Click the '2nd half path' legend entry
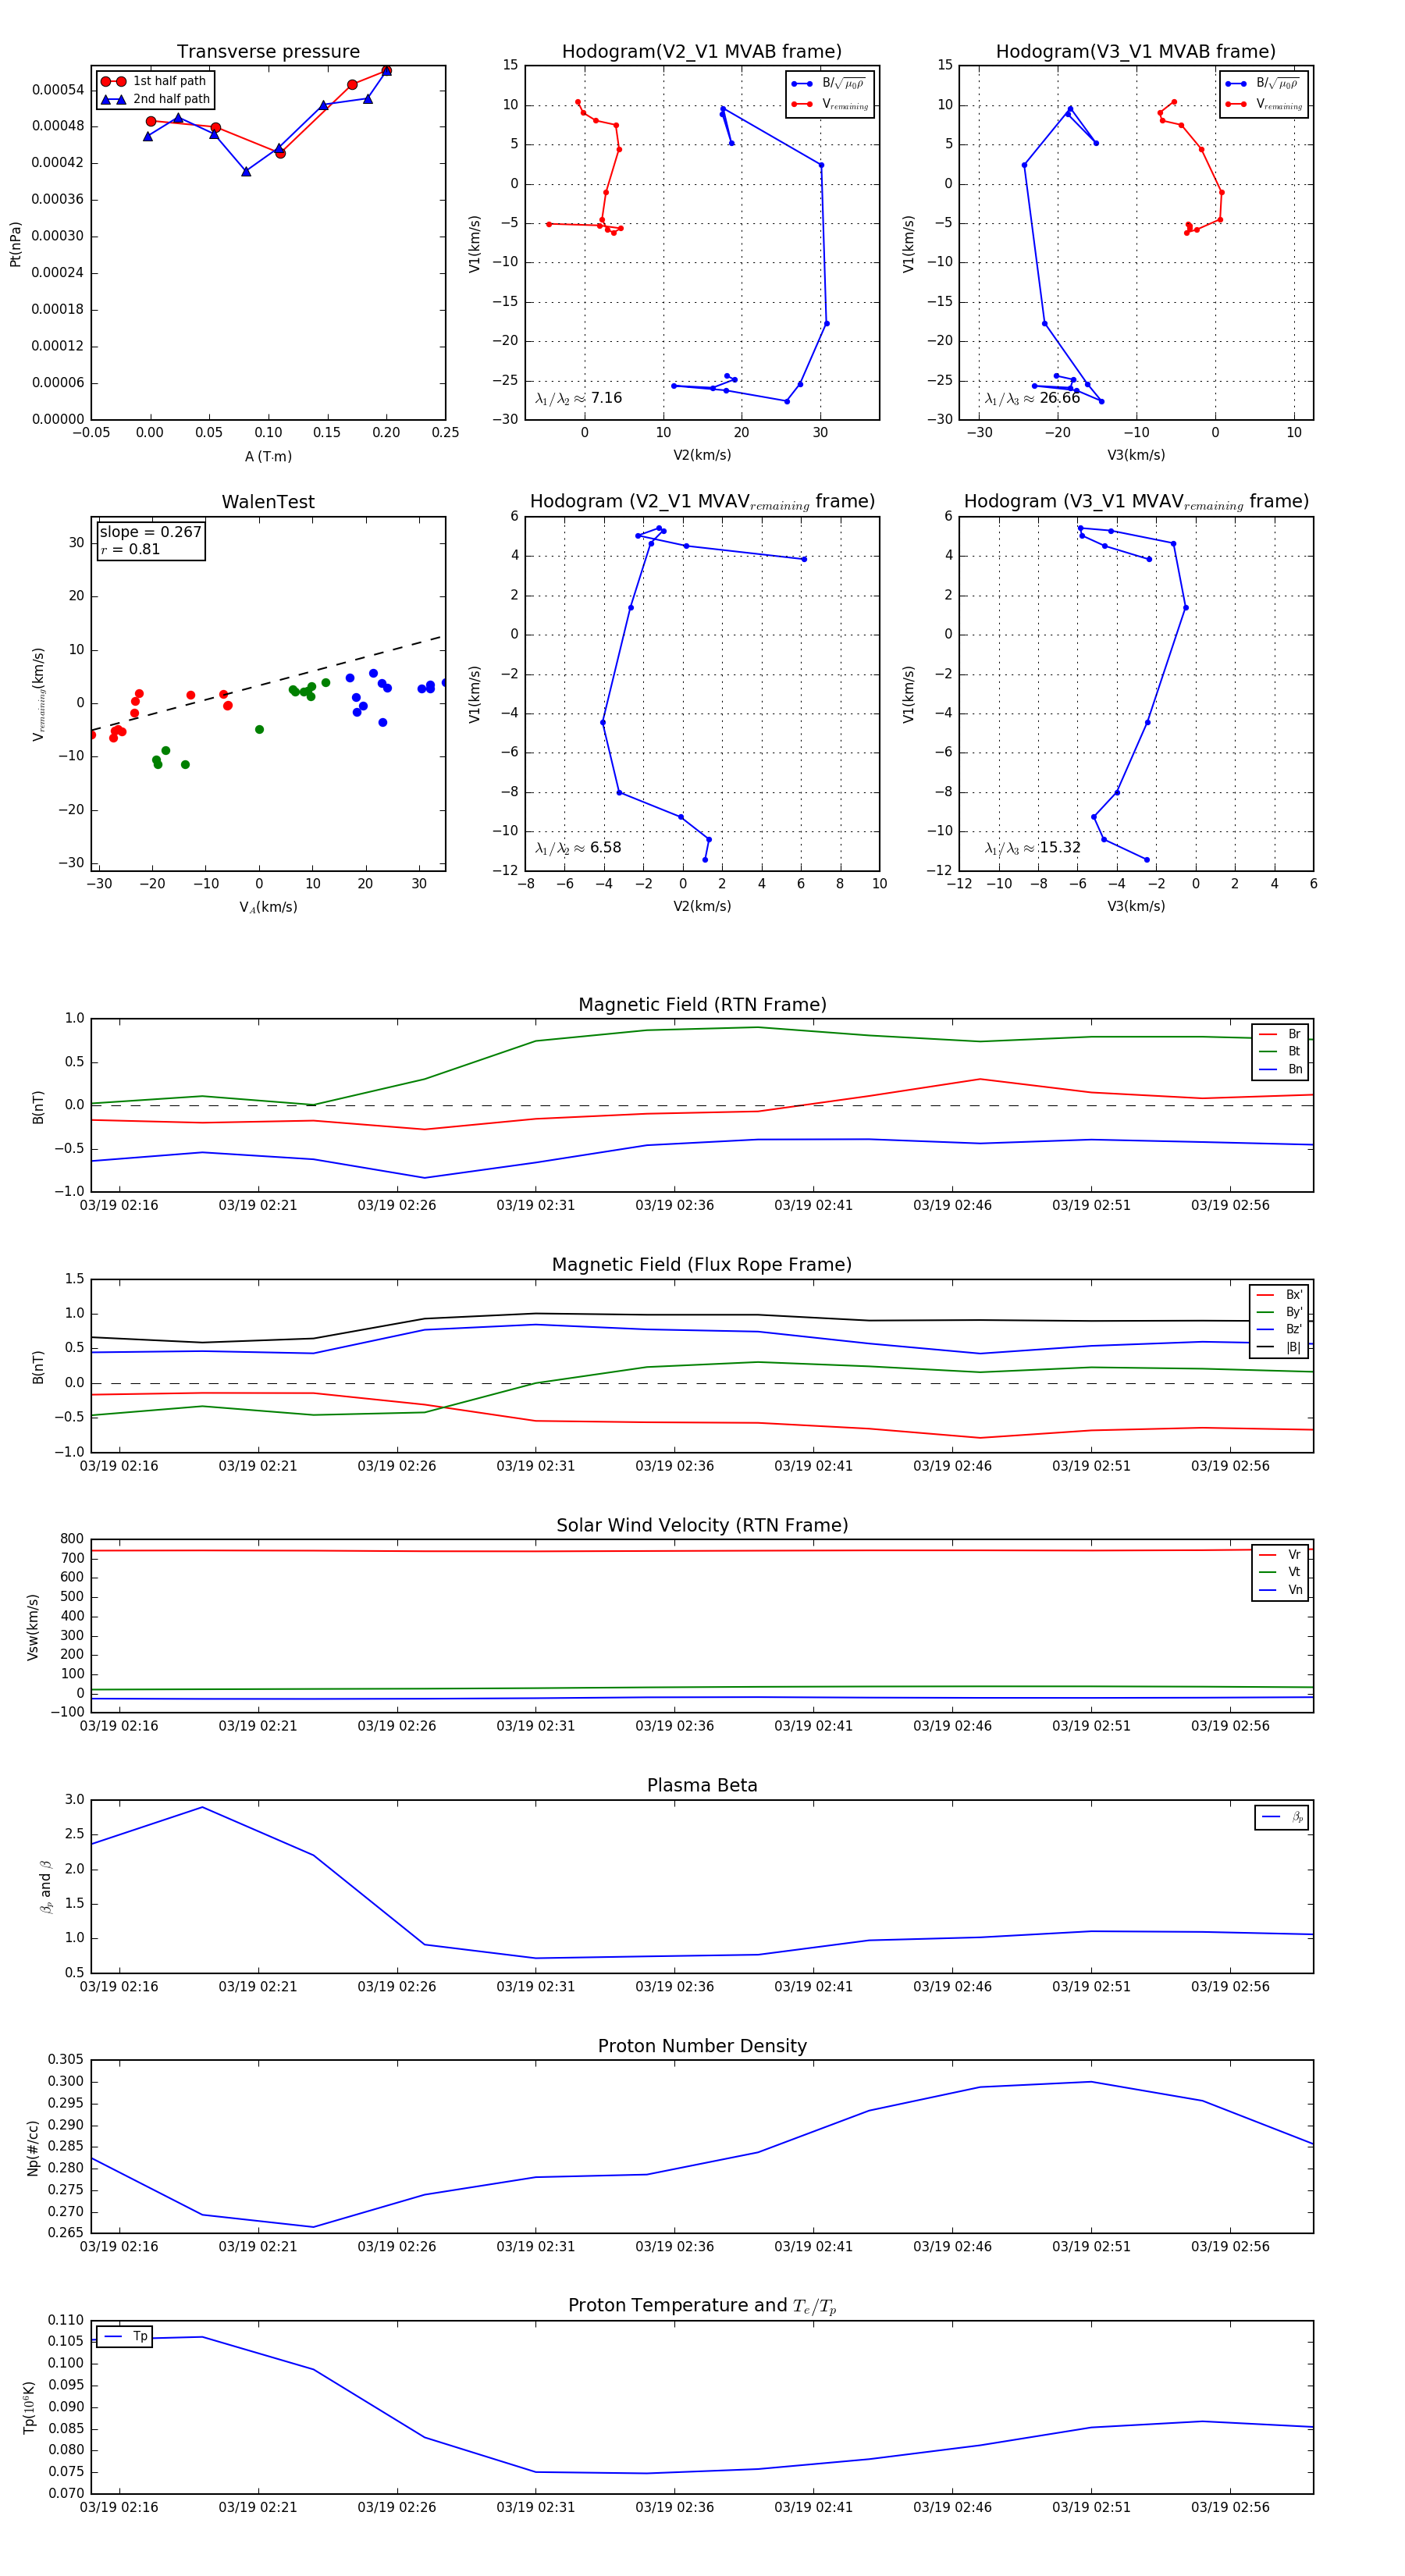 (x=156, y=99)
